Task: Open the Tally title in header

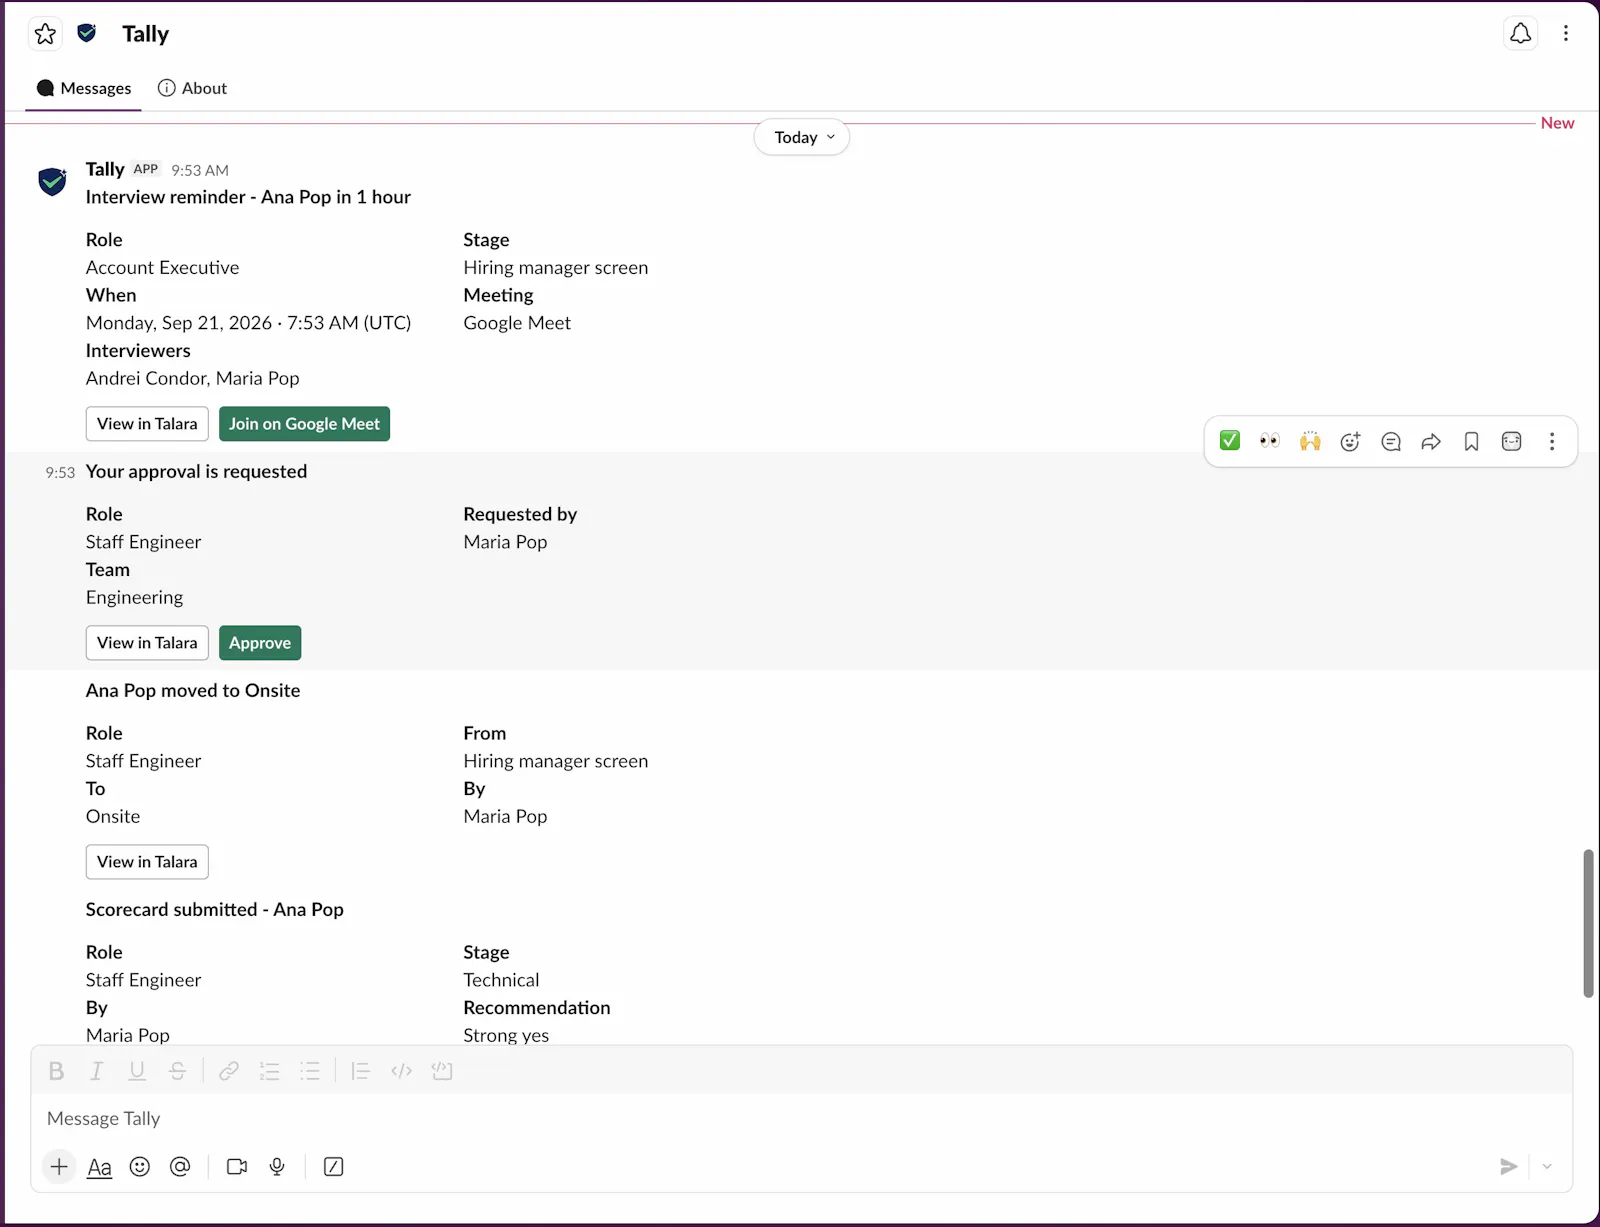Action: point(146,34)
